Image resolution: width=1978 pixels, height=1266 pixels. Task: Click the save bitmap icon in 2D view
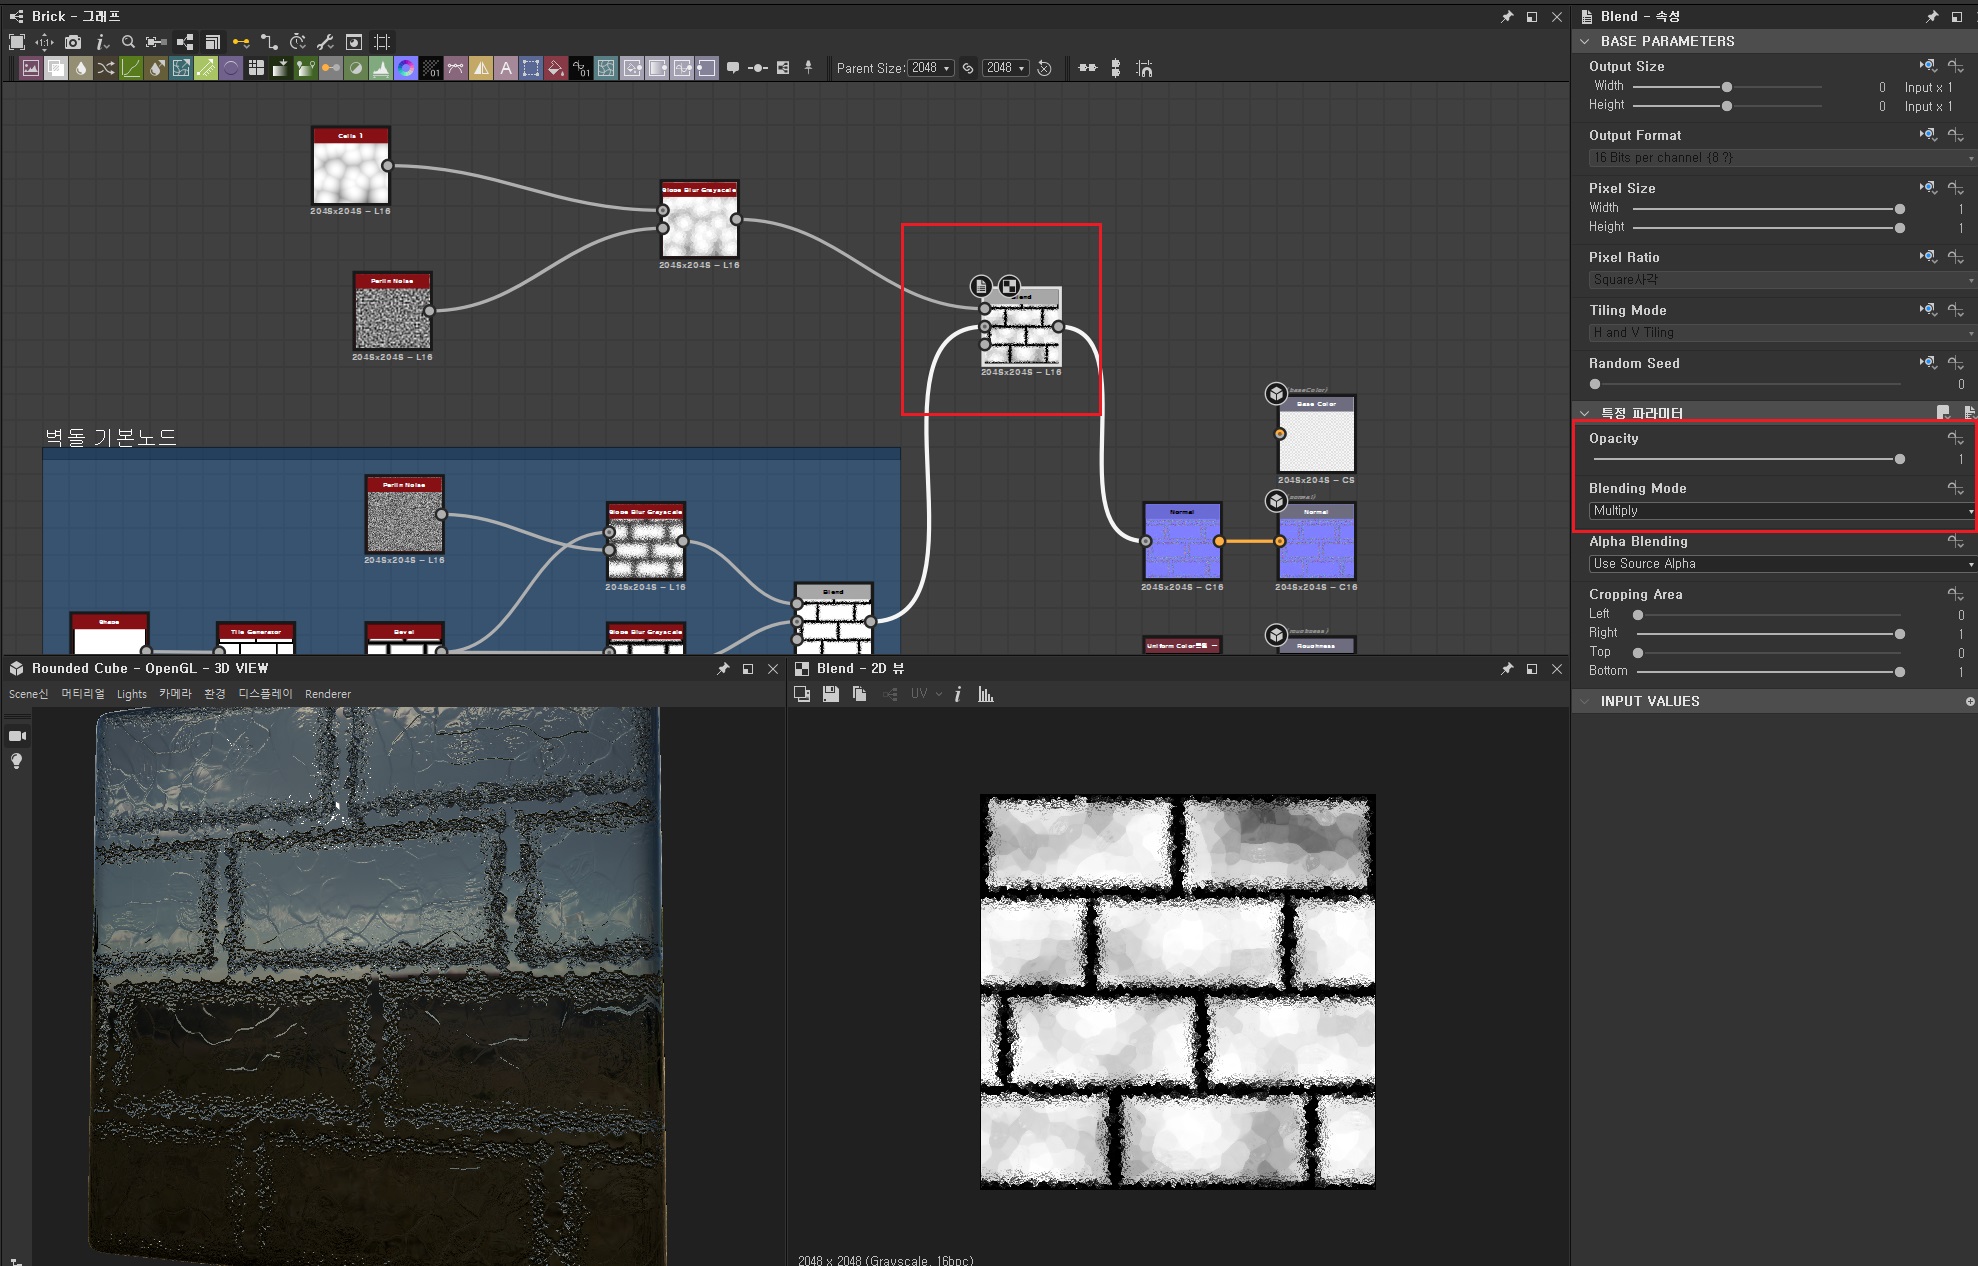pyautogui.click(x=830, y=694)
